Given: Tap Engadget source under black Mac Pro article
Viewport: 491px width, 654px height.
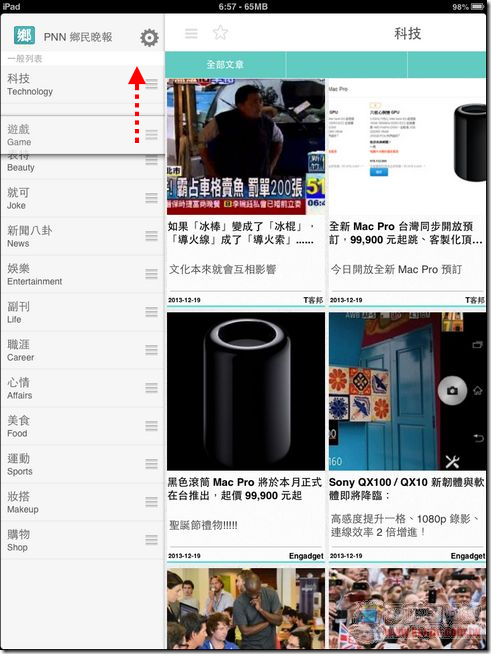Looking at the screenshot, I should (306, 556).
